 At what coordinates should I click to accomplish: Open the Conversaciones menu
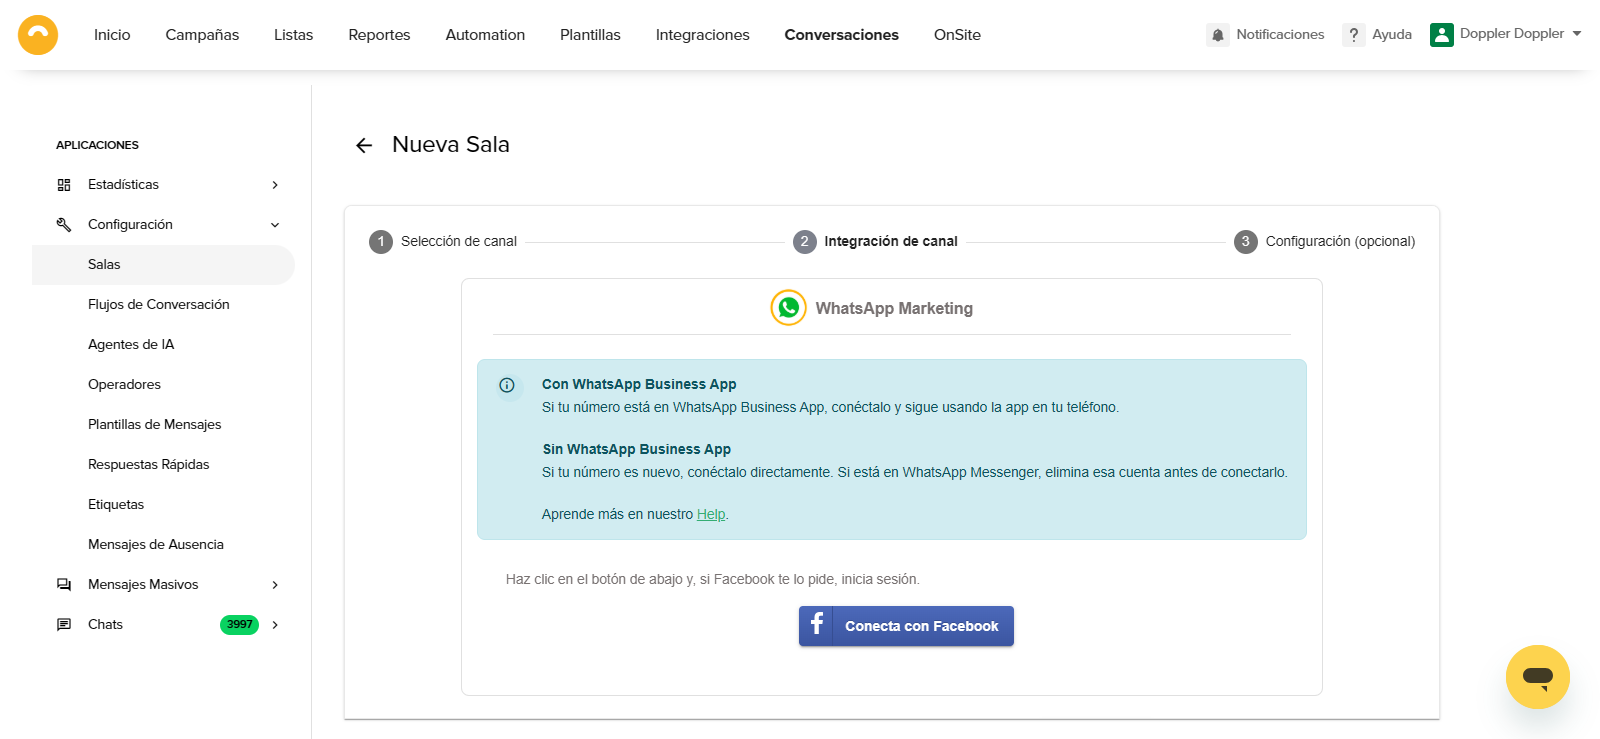pyautogui.click(x=842, y=35)
